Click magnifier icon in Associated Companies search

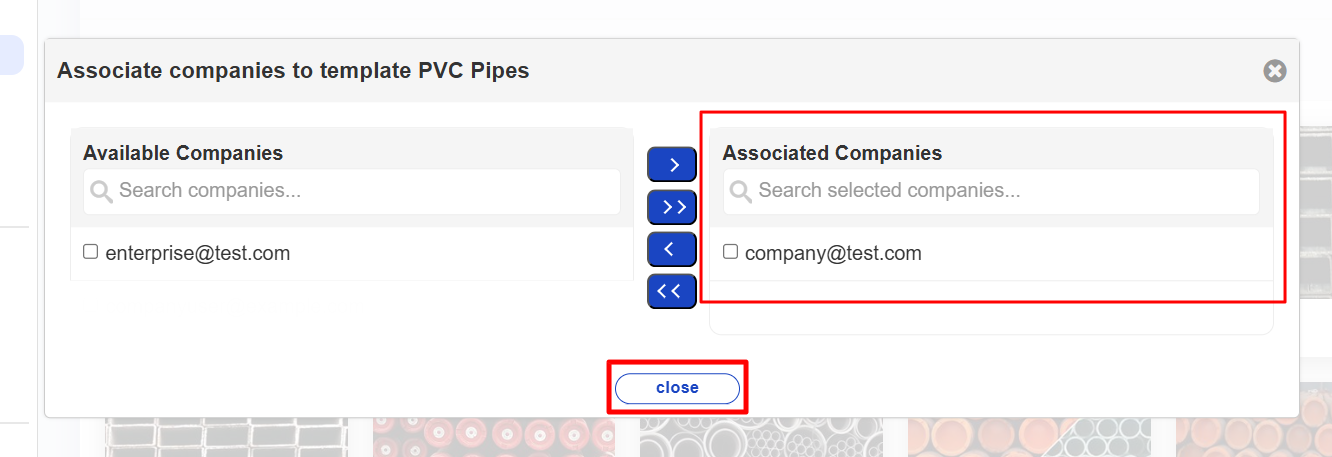[741, 191]
